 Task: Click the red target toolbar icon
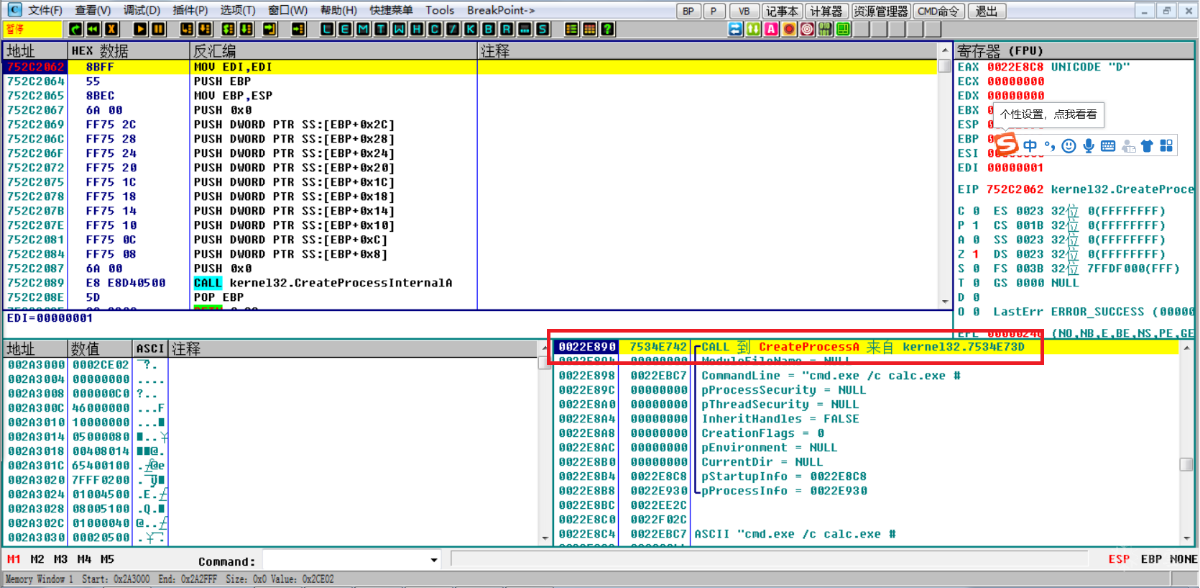(807, 29)
